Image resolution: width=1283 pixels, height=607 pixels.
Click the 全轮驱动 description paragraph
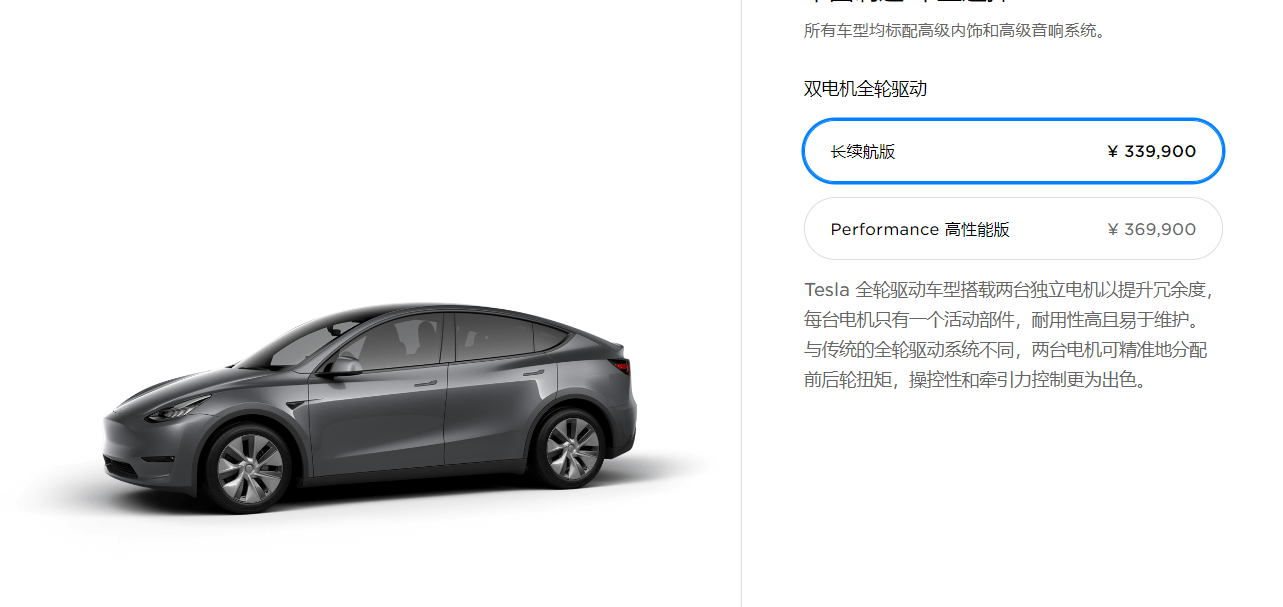tap(1008, 335)
